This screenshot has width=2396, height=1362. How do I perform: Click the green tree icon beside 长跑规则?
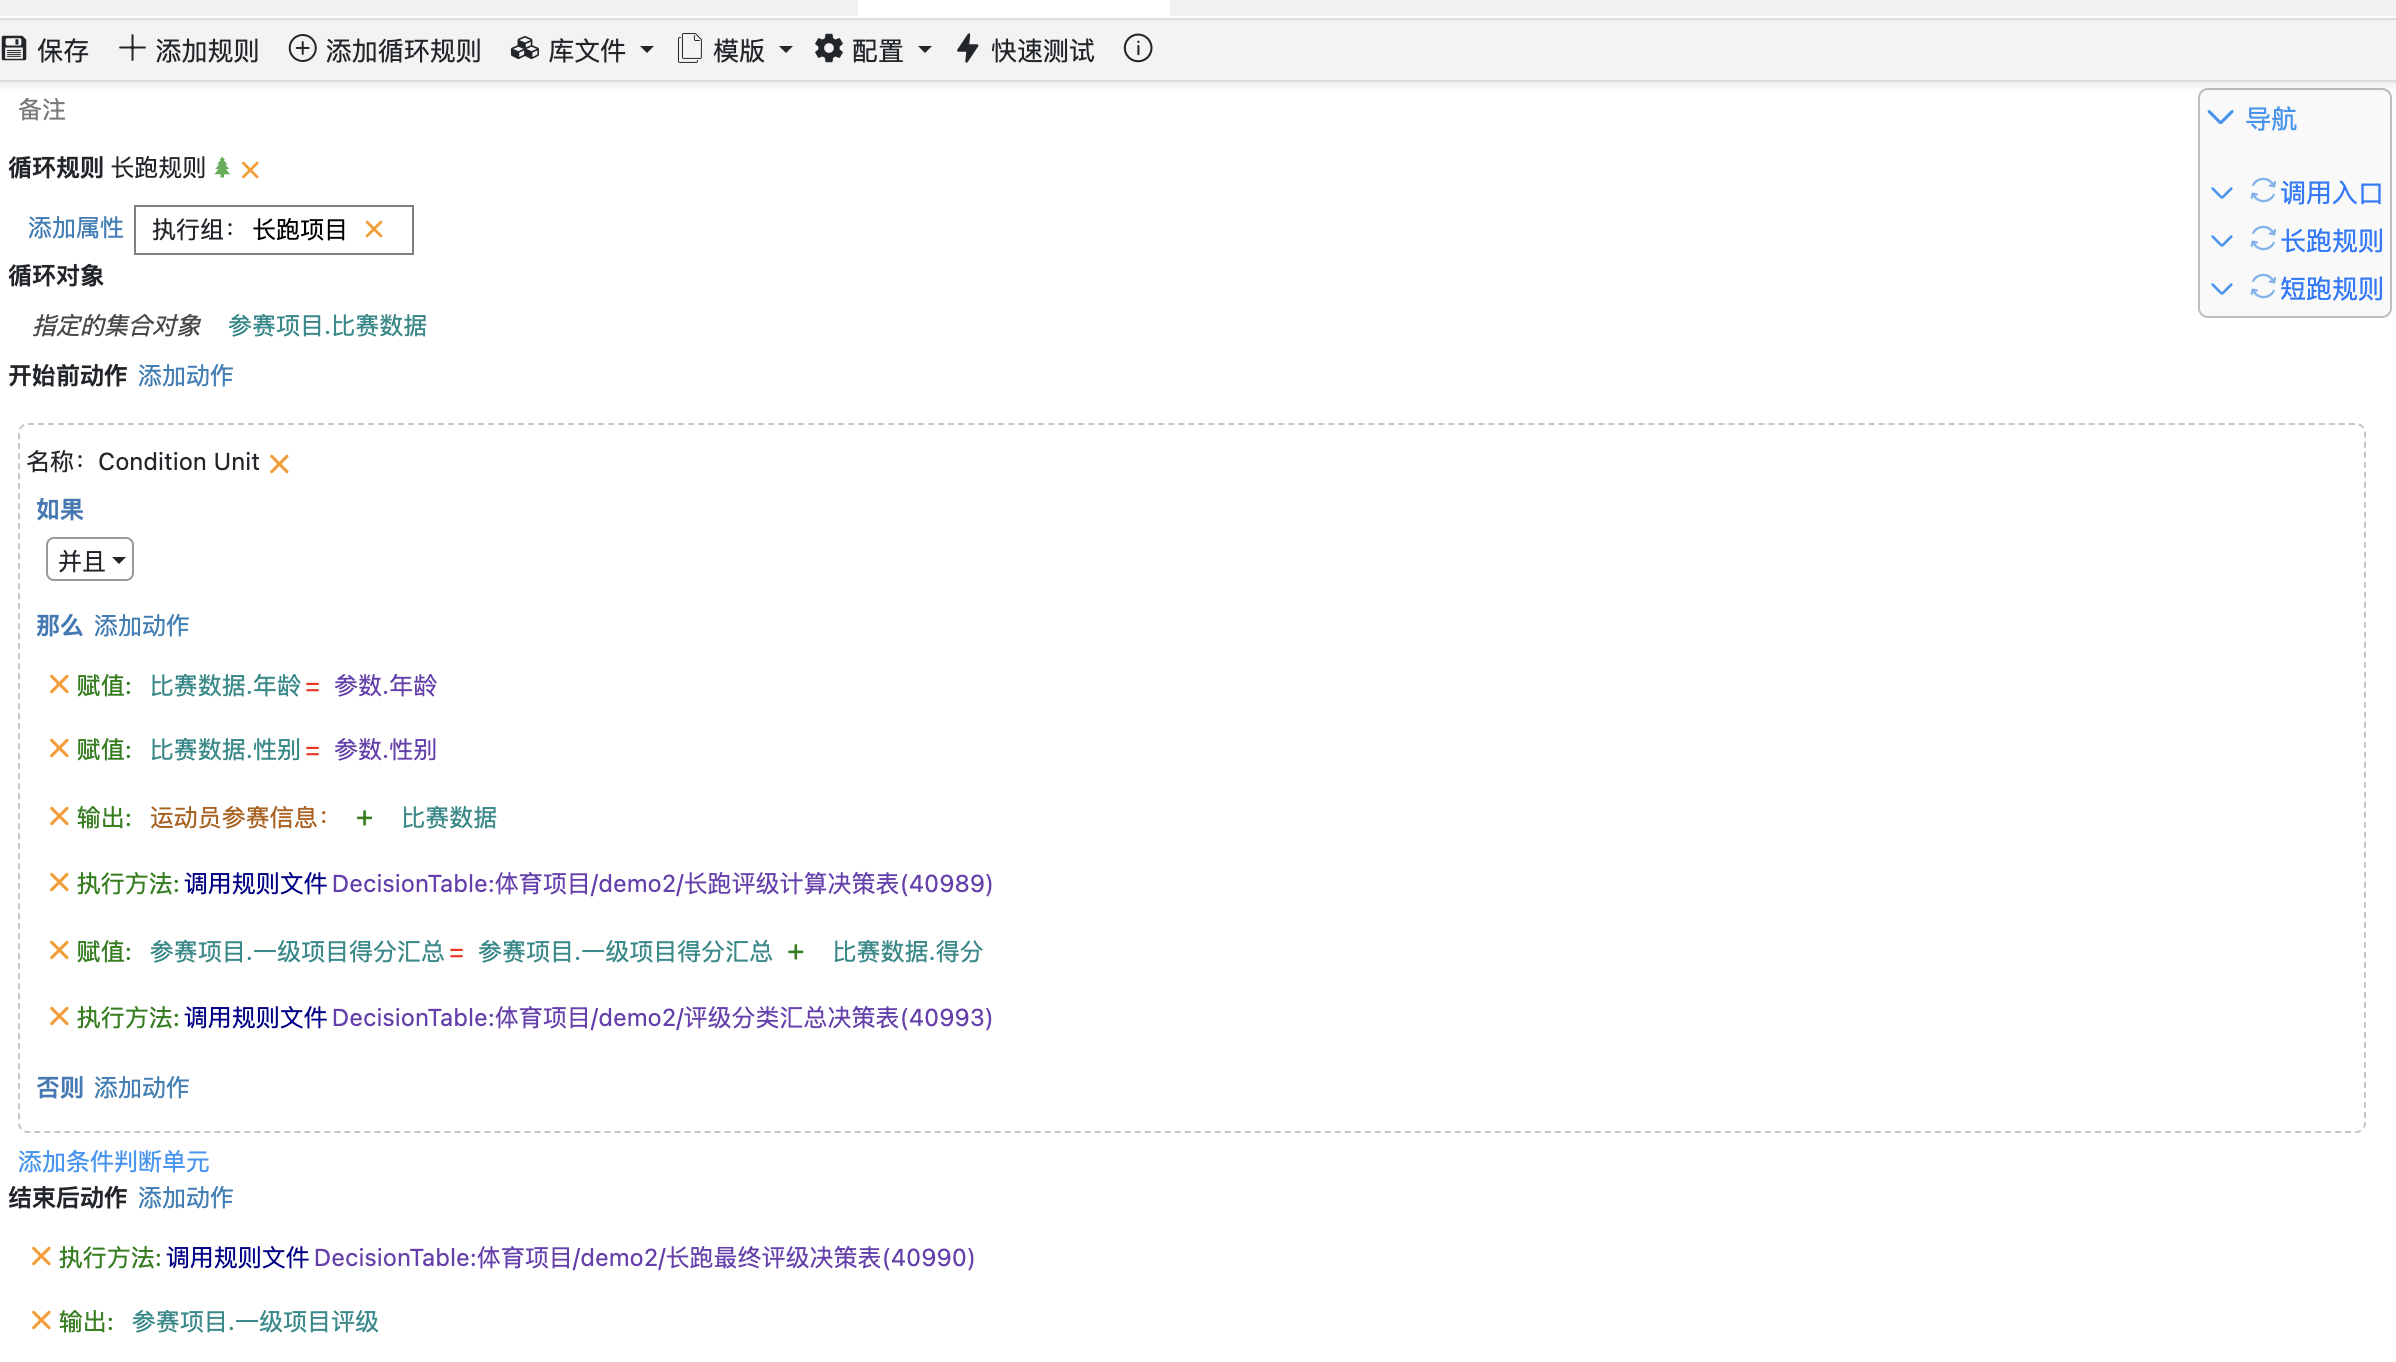tap(223, 168)
